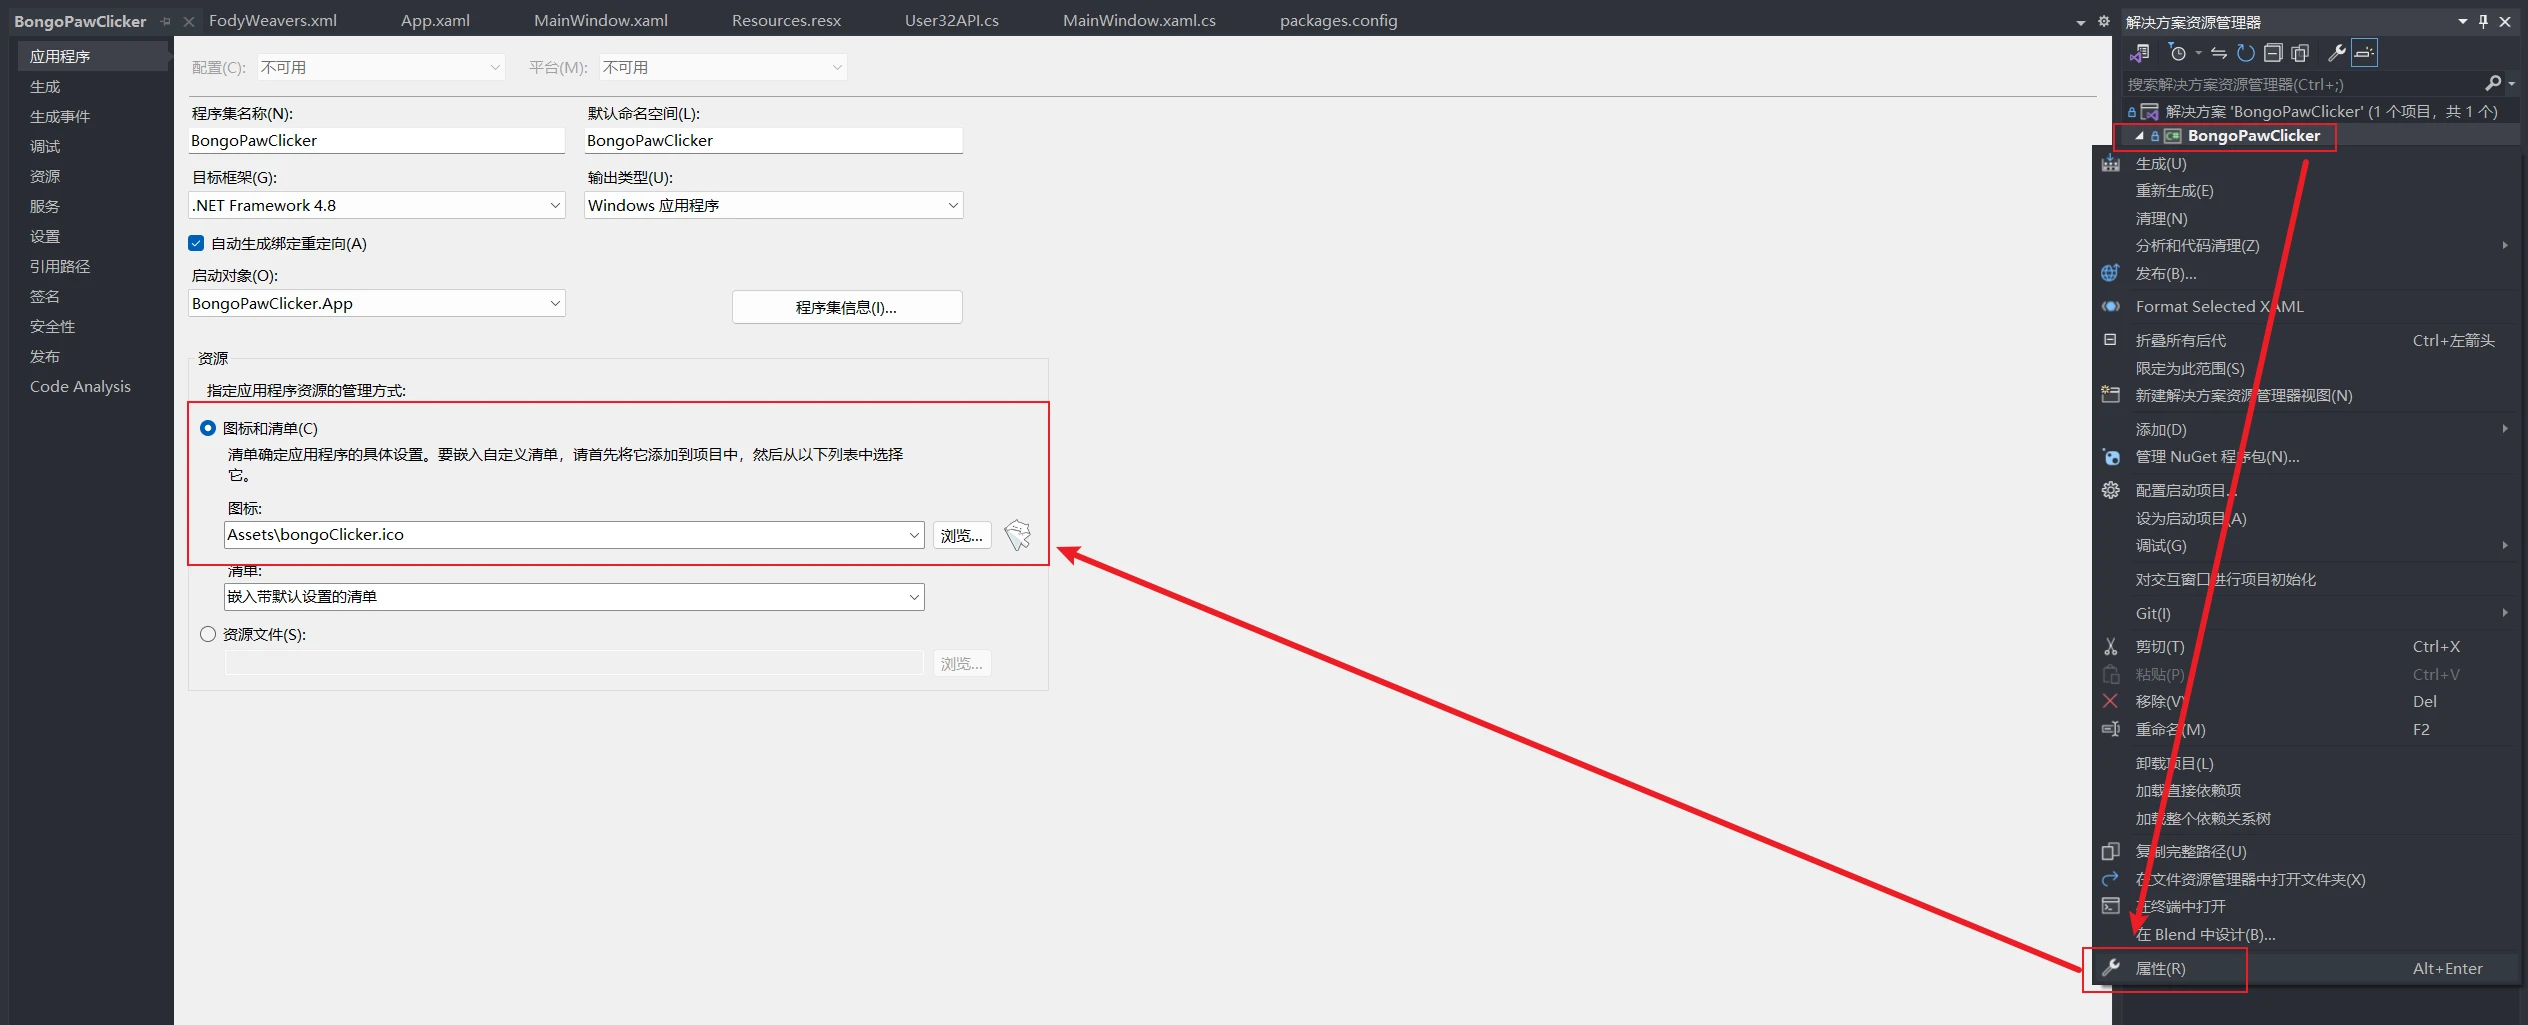Open the 输出类型 Windows 应用程序 dropdown

point(773,205)
